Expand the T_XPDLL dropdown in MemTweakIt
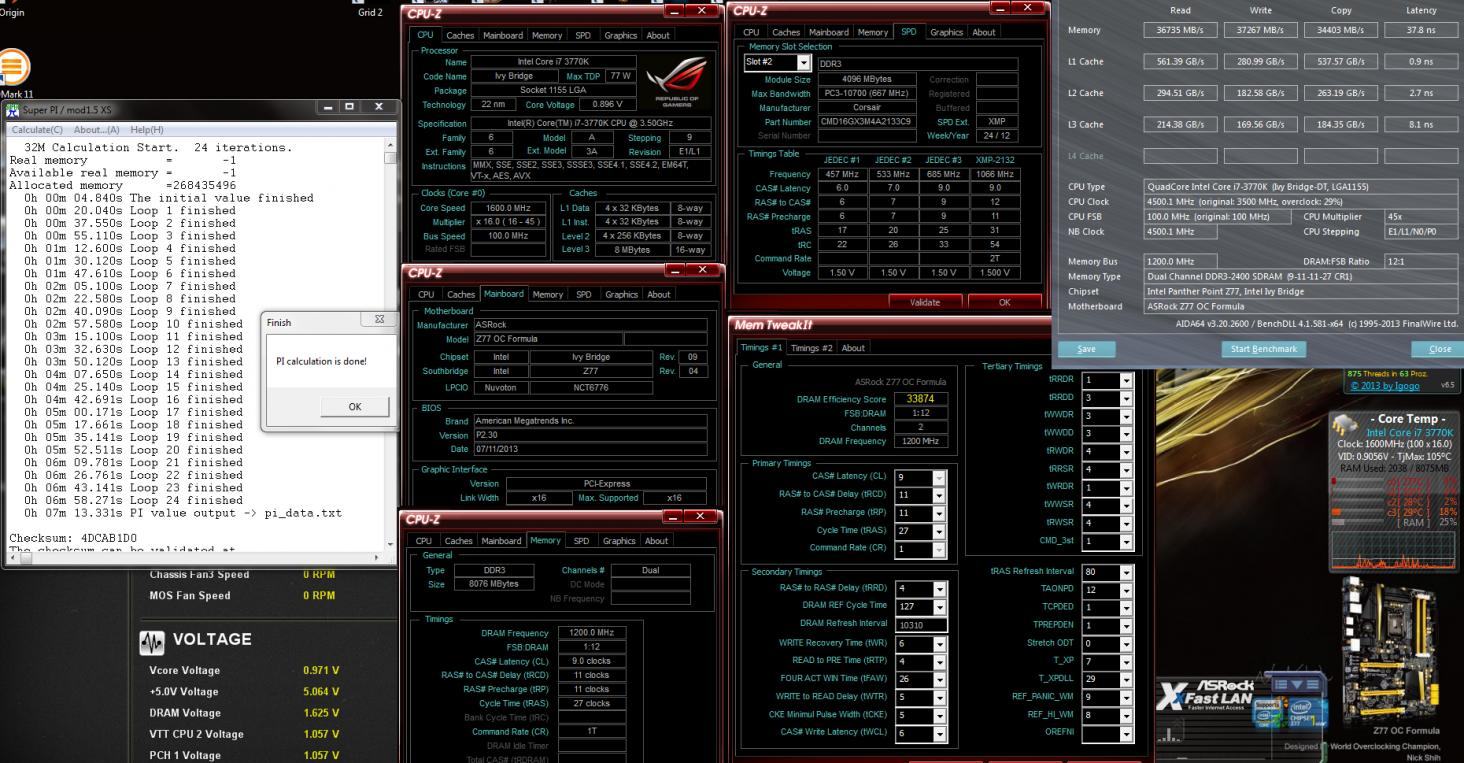 [1126, 679]
